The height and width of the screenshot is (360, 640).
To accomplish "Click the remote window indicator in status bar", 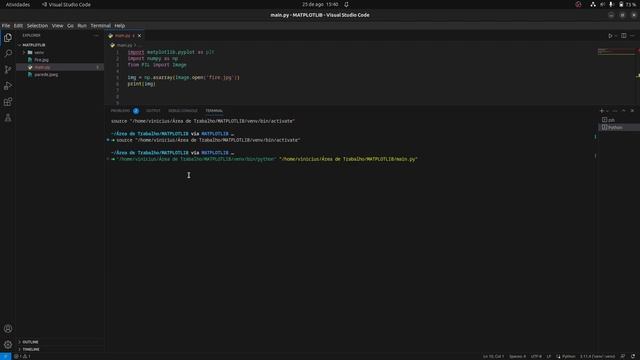I will click(5, 356).
